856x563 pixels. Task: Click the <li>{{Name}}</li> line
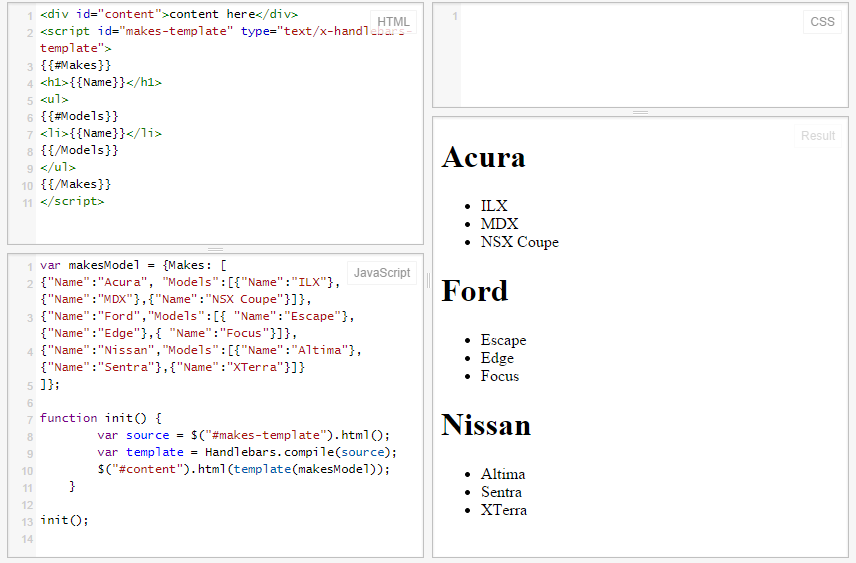tap(101, 133)
